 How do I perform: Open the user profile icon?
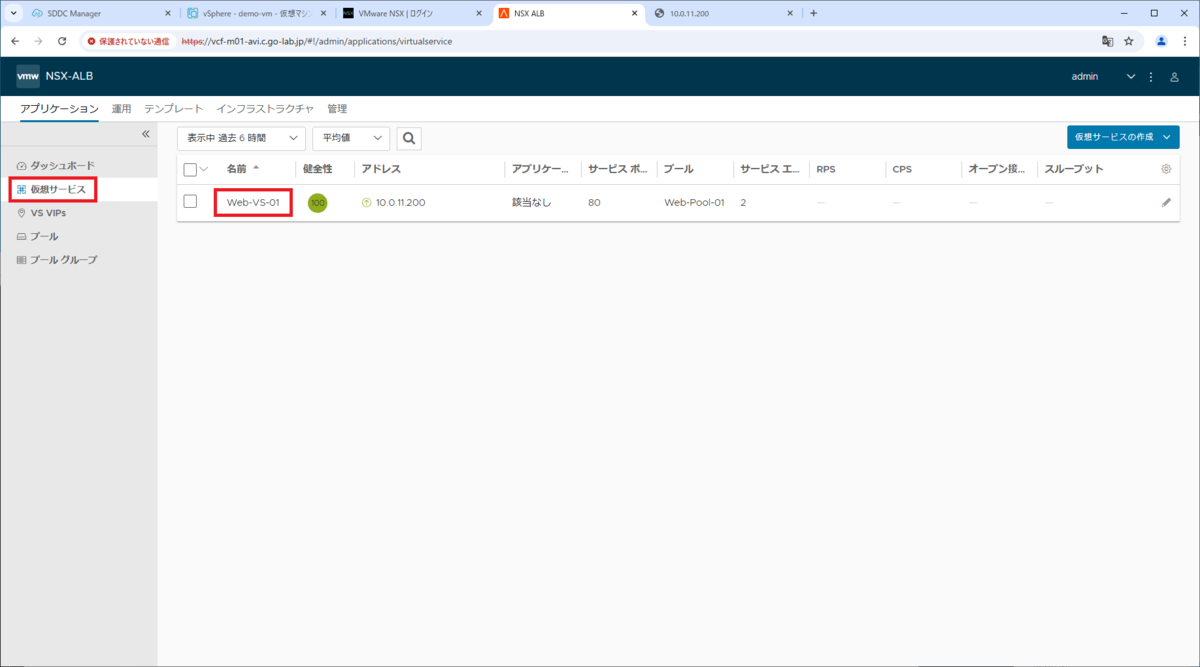coord(1174,77)
